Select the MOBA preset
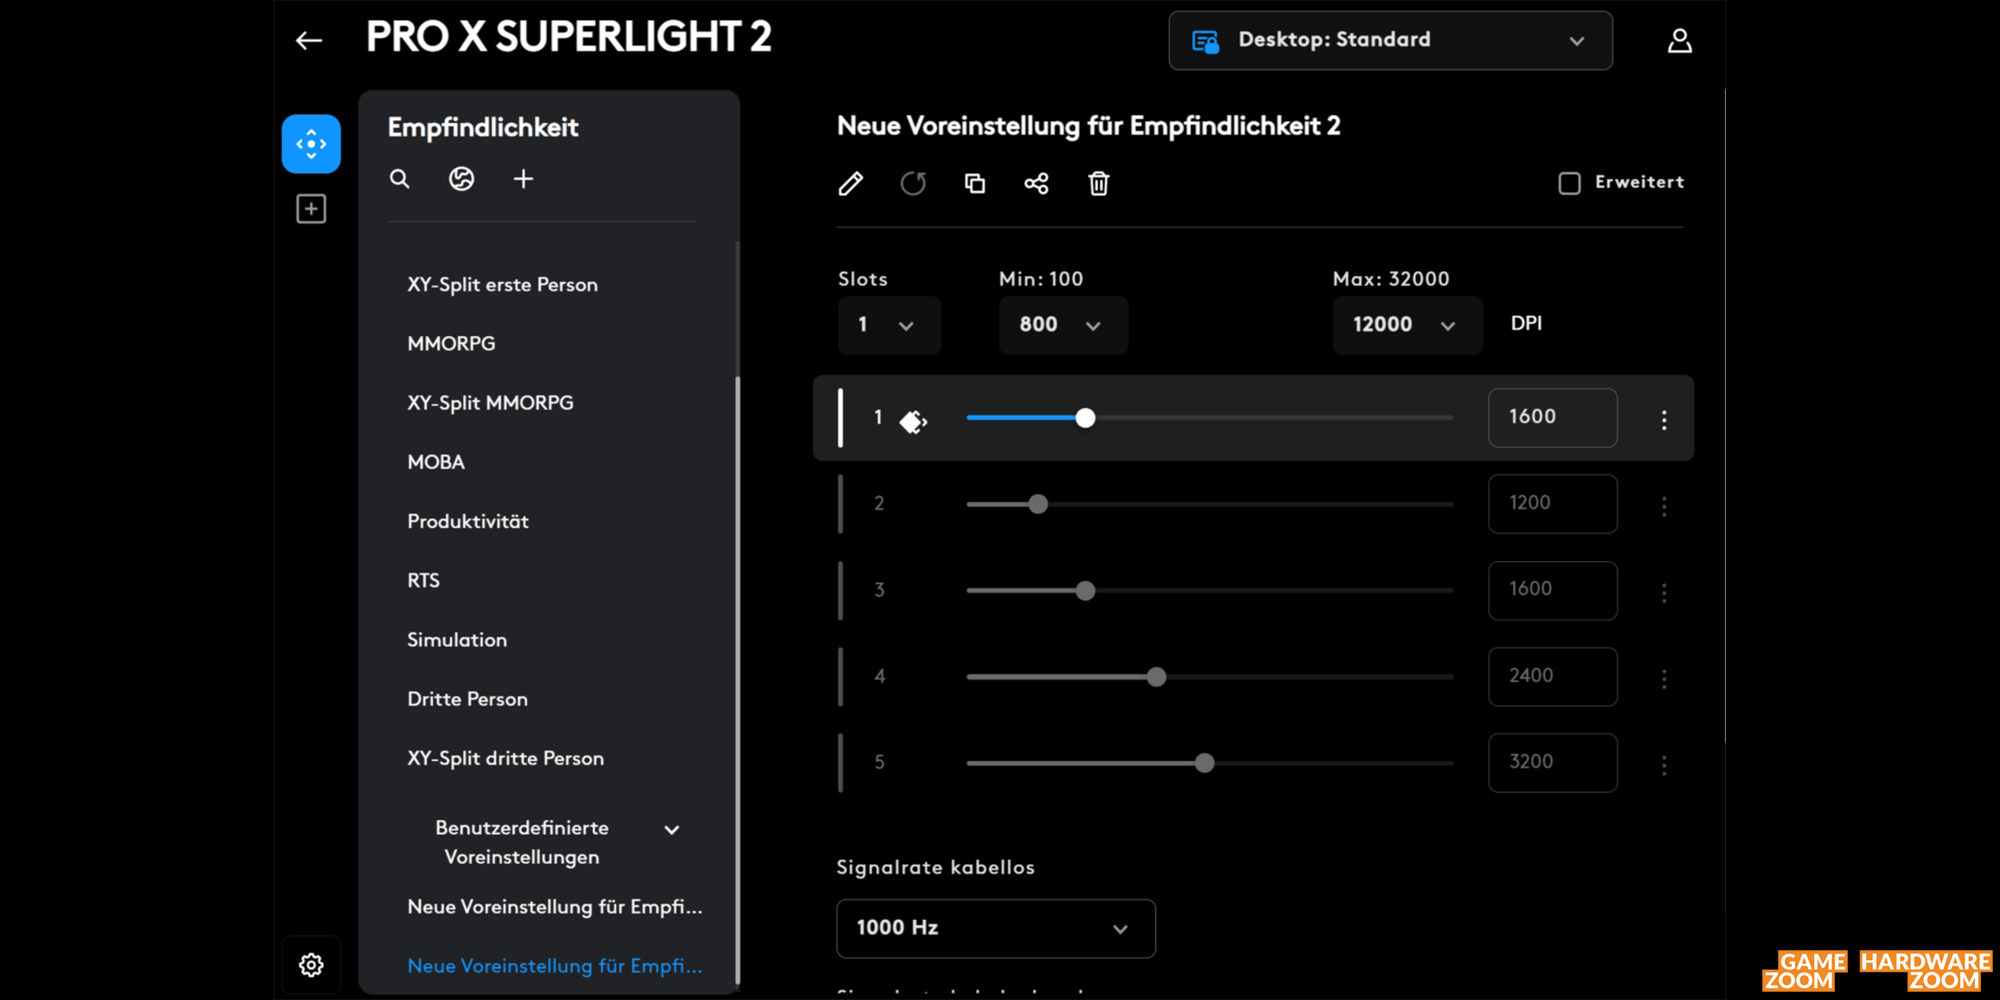 tap(436, 462)
